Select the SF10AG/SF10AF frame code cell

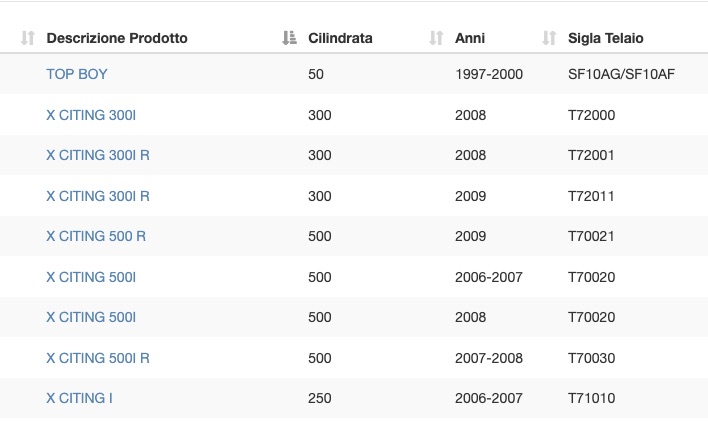[x=621, y=74]
